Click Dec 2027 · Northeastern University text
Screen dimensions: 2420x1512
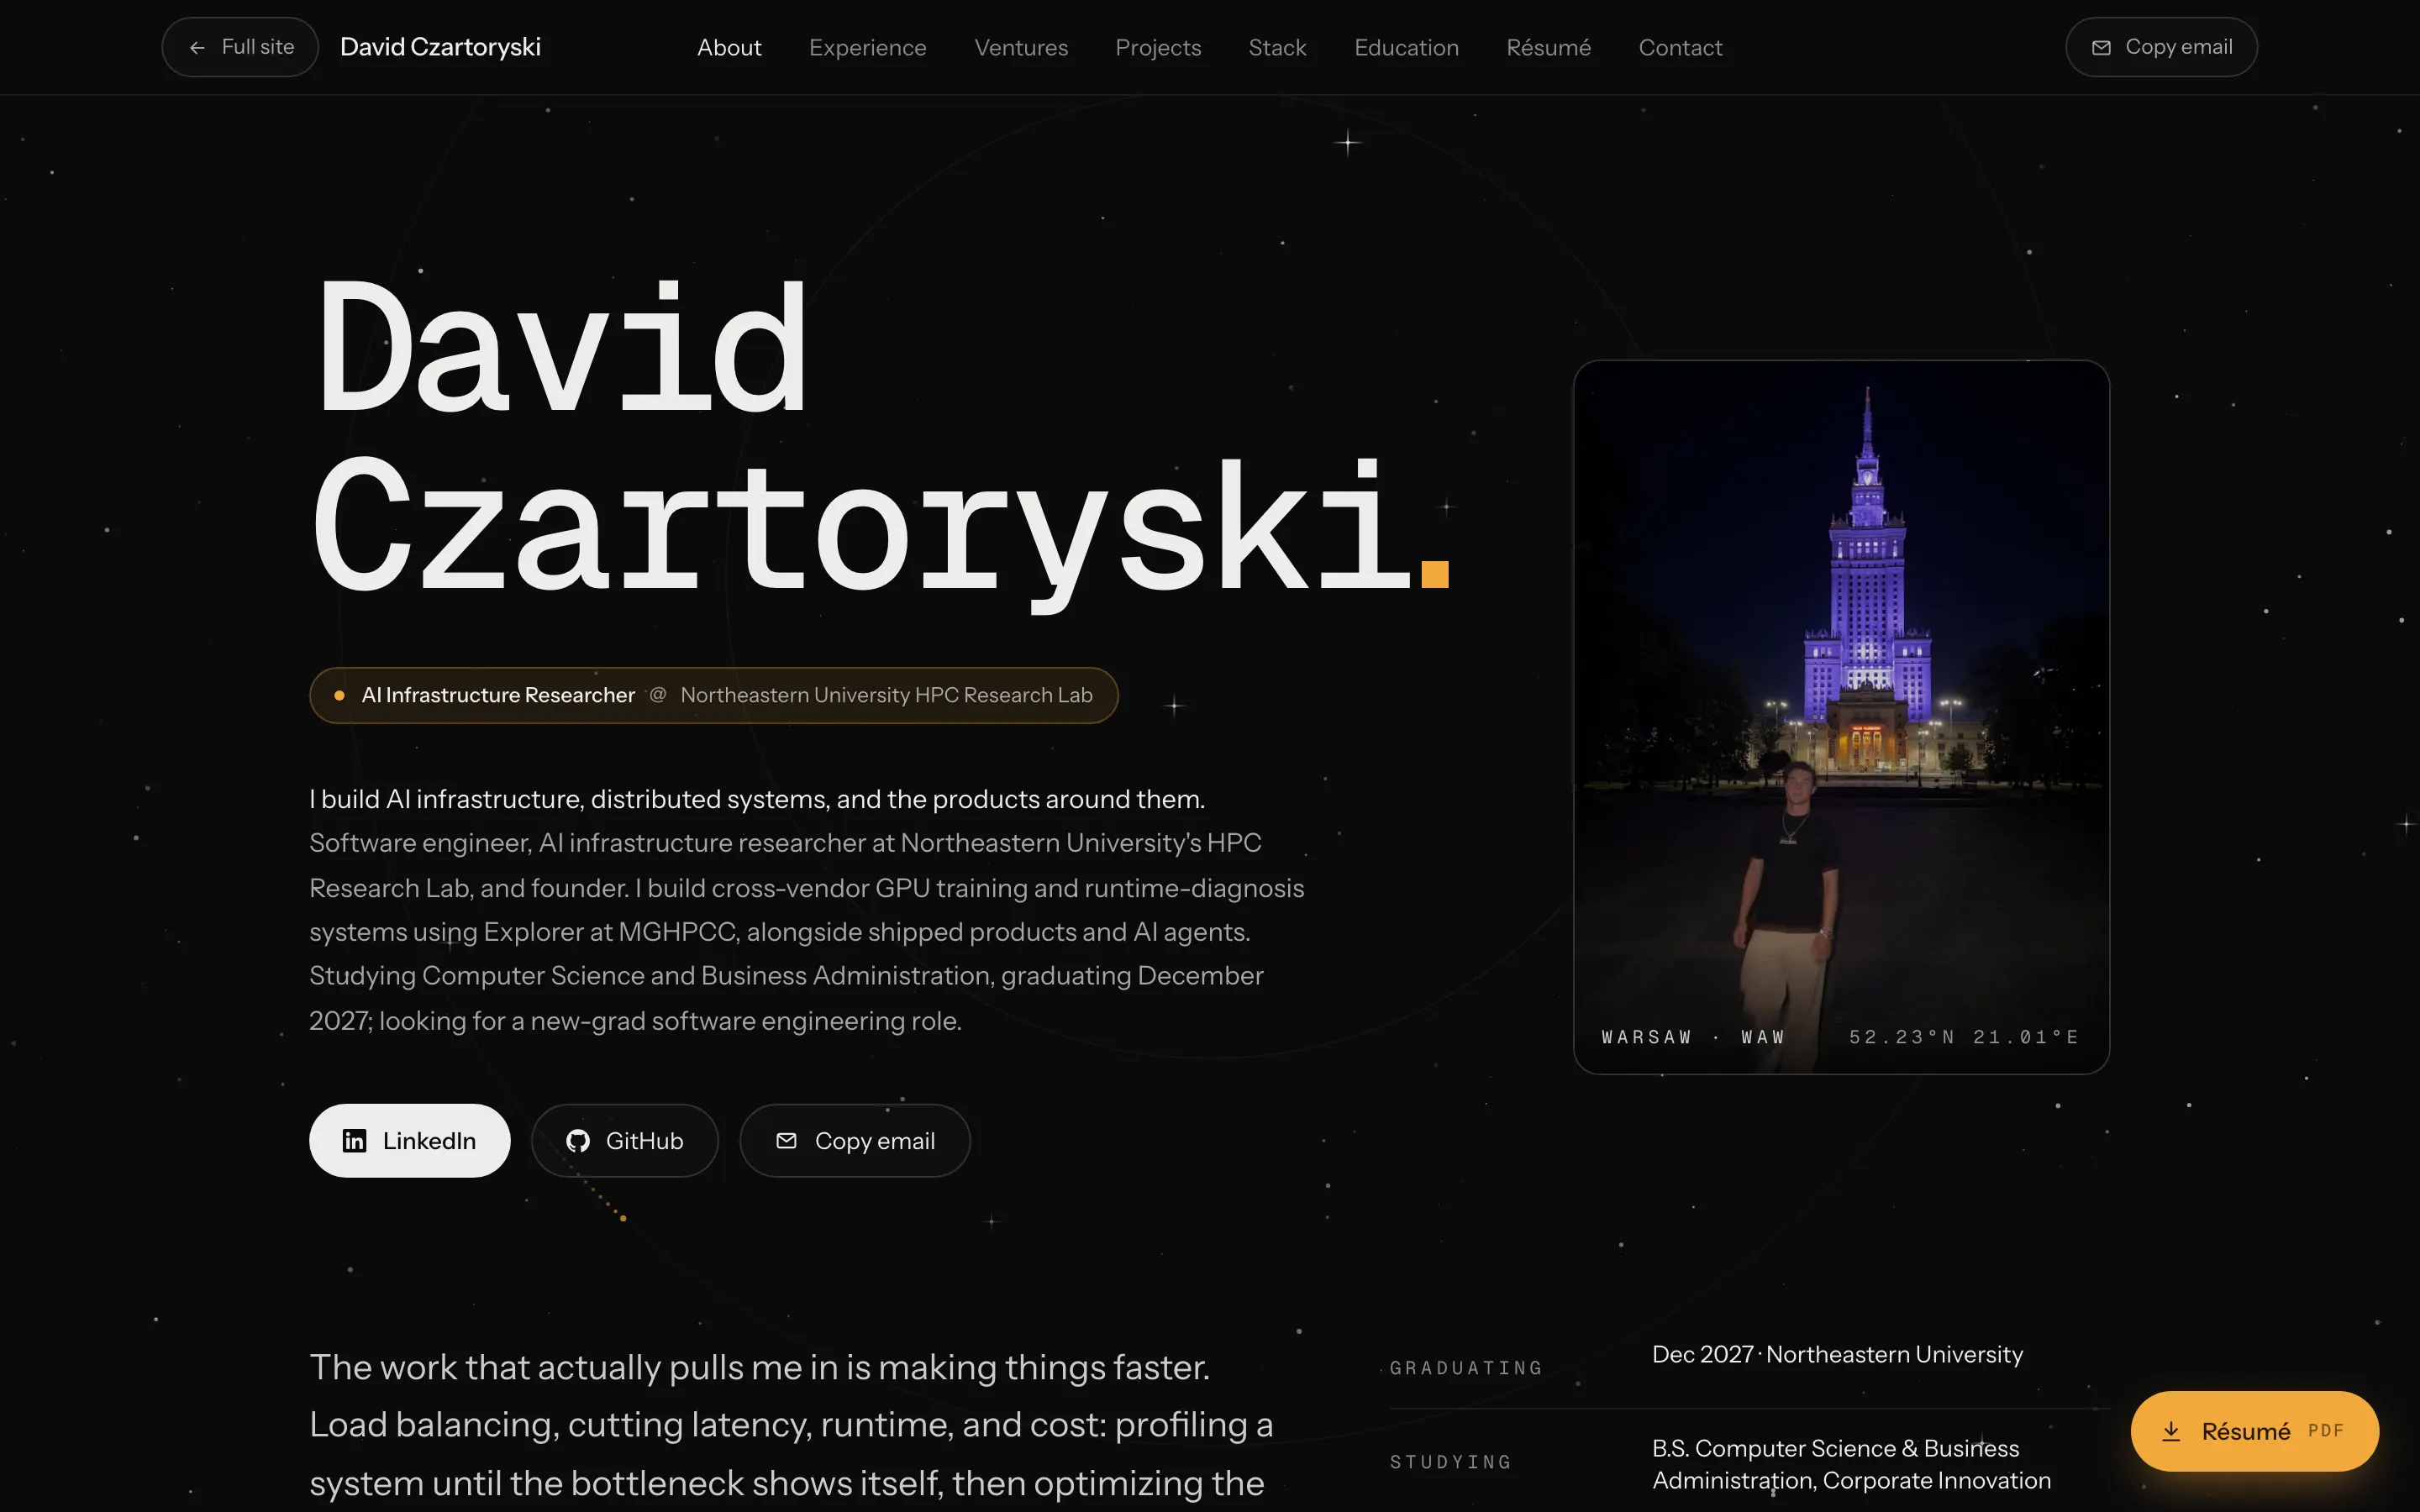point(1837,1354)
